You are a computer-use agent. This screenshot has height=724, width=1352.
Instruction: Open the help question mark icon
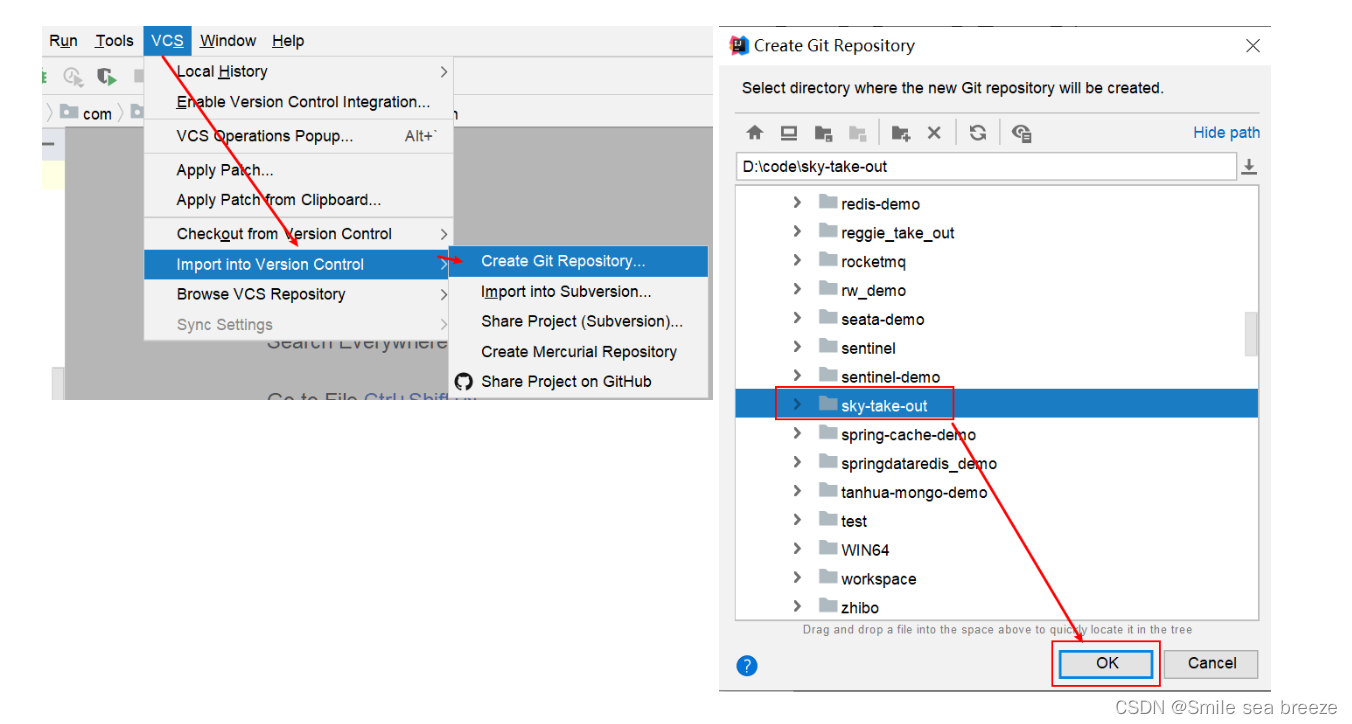747,665
